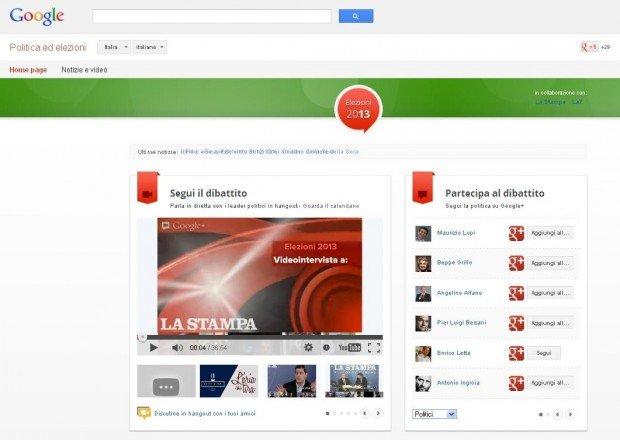Add Pier Luigi Bersani to circles

point(550,323)
